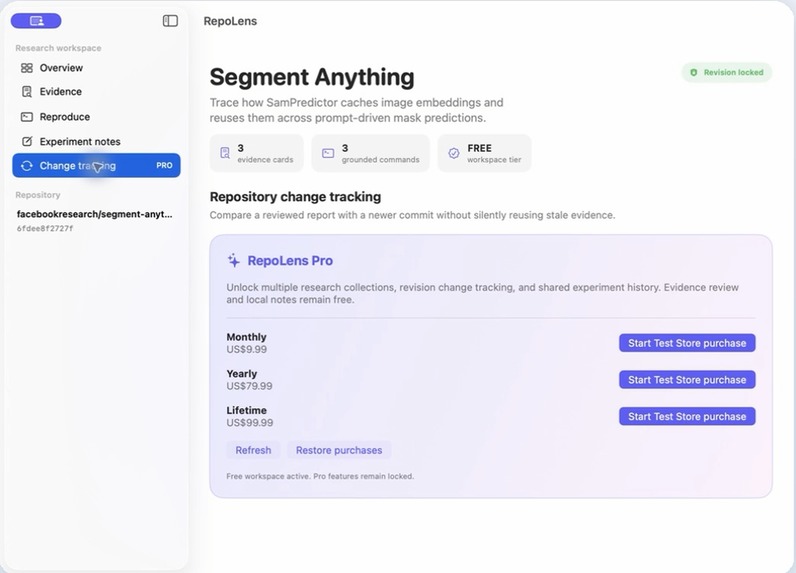Click the Change tracking sync icon
796x573 pixels.
coord(27,165)
